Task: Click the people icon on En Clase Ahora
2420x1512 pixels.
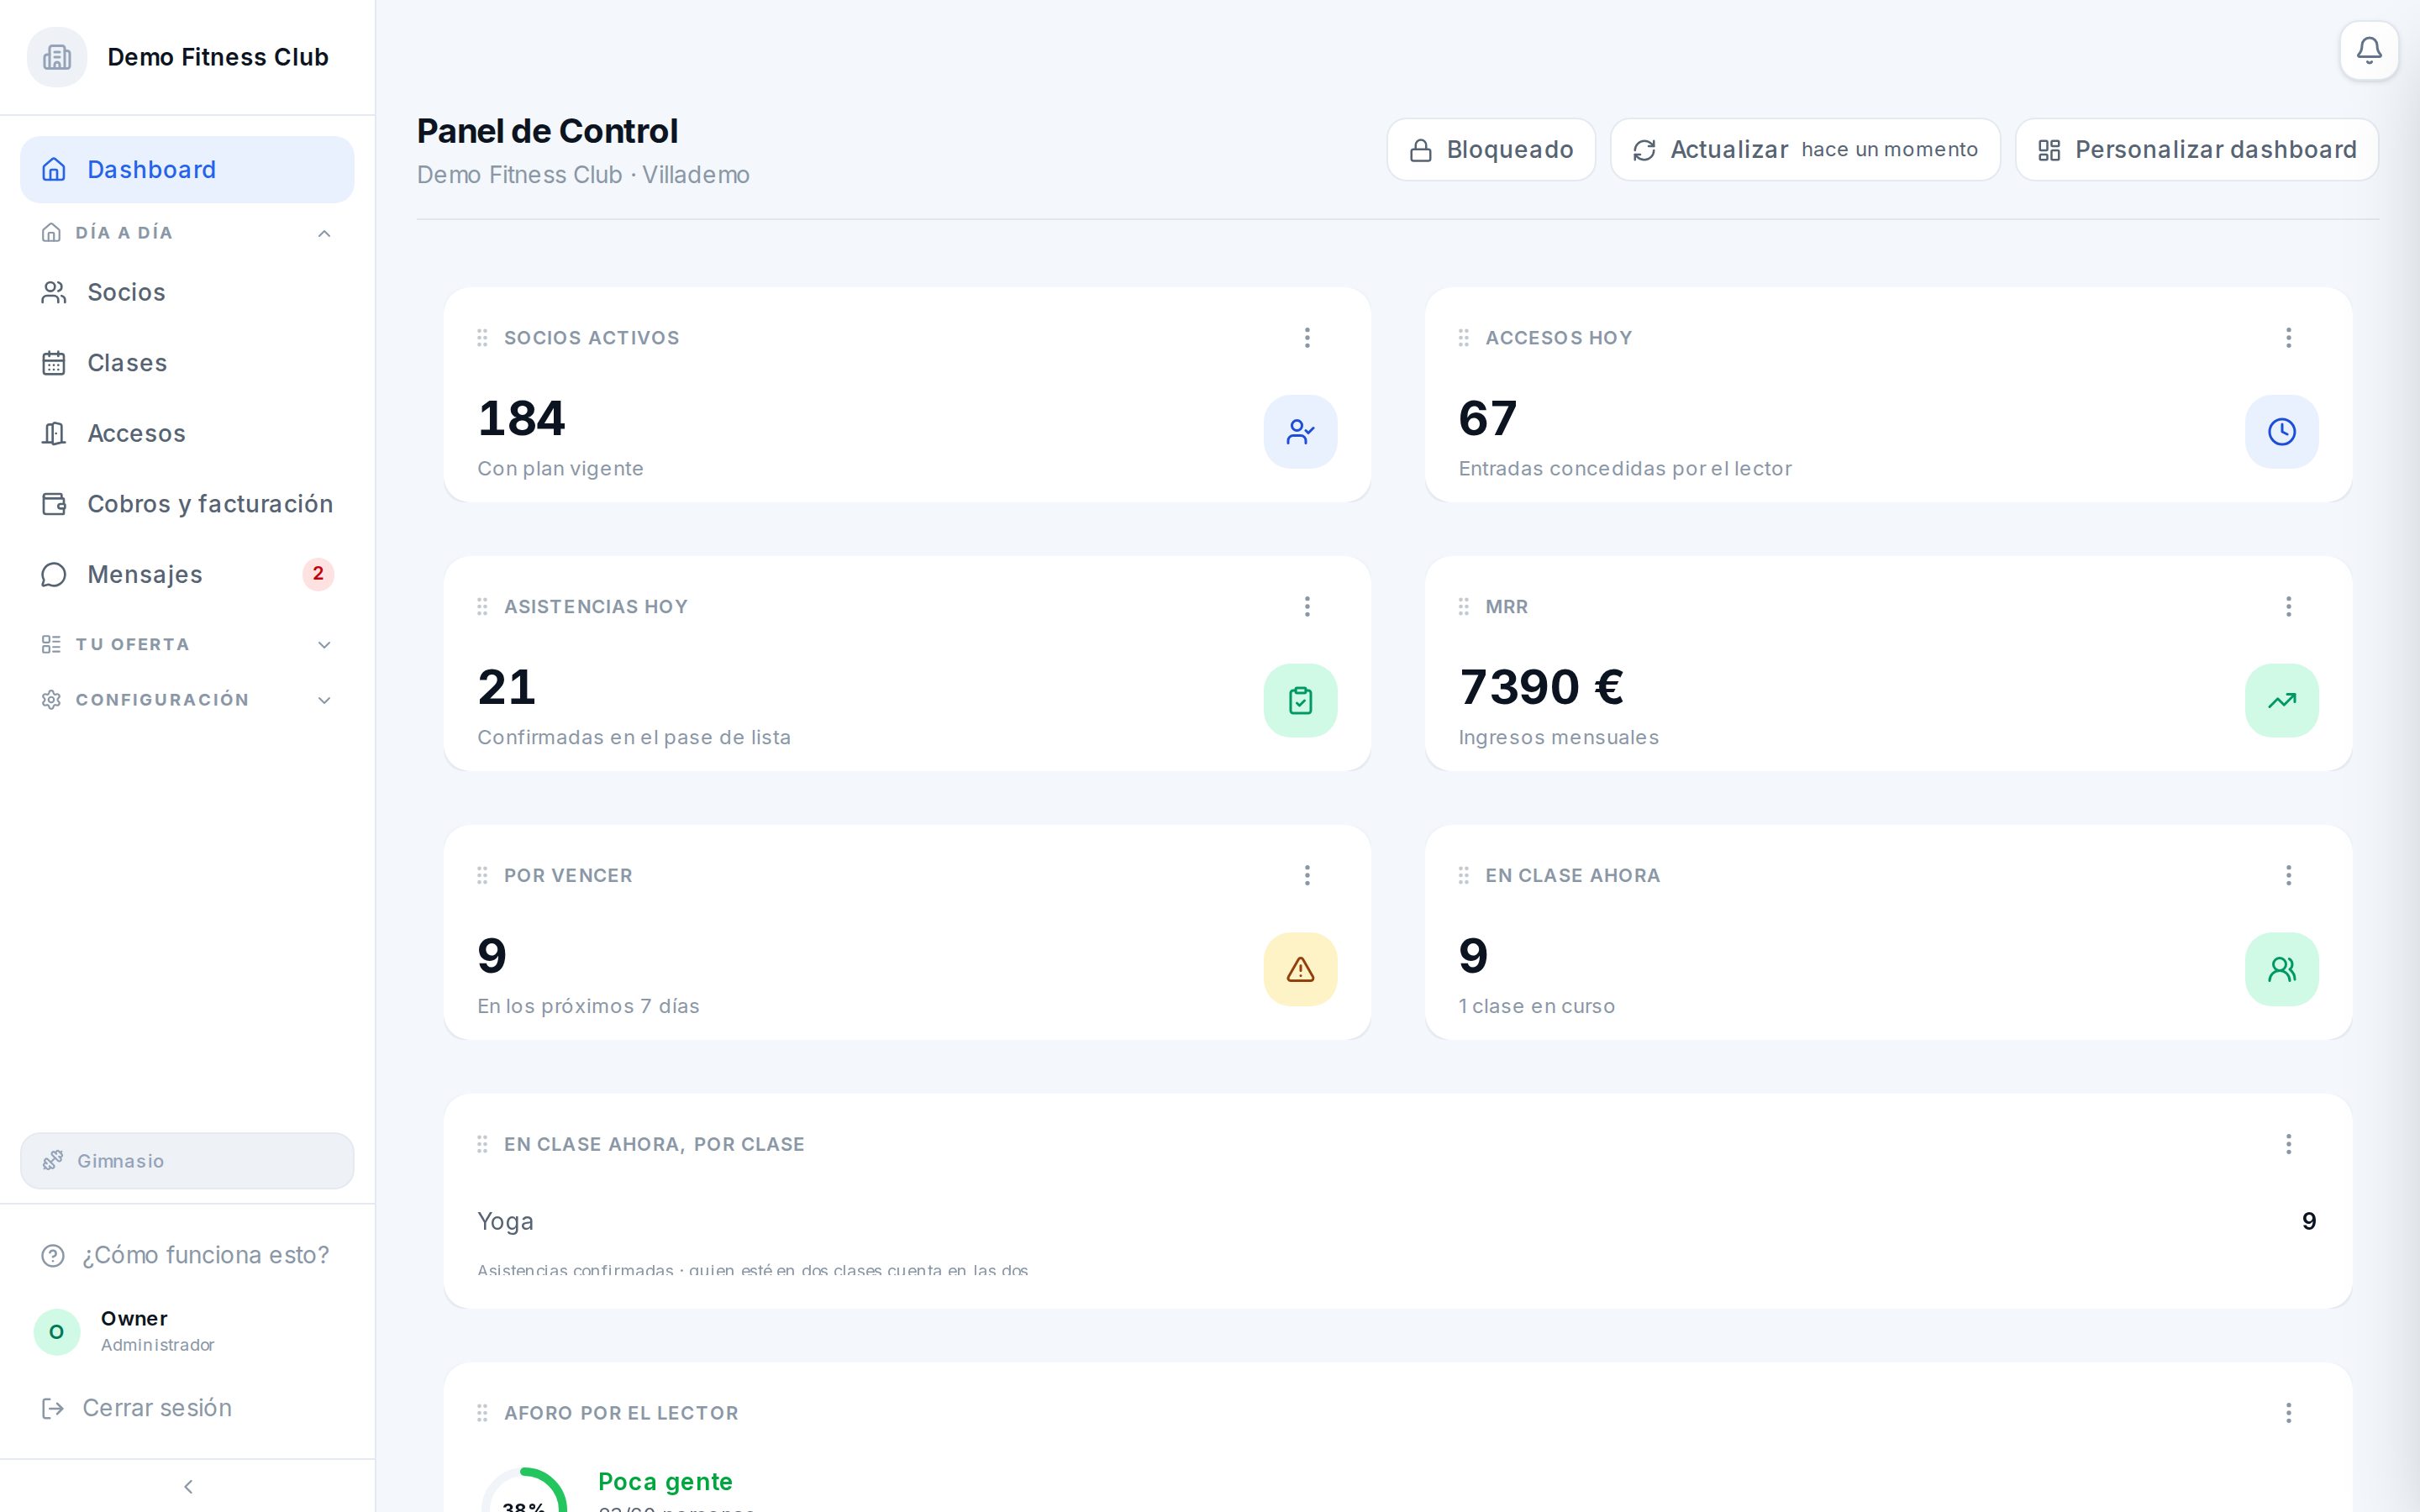Action: [x=2281, y=970]
